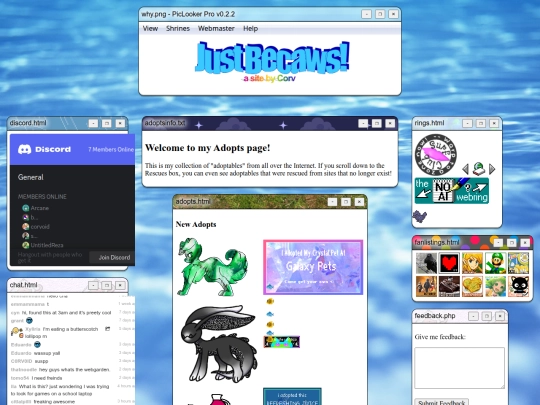Click the rainbow cat banner in adopts.html
This screenshot has height=405, width=540.
click(x=282, y=342)
